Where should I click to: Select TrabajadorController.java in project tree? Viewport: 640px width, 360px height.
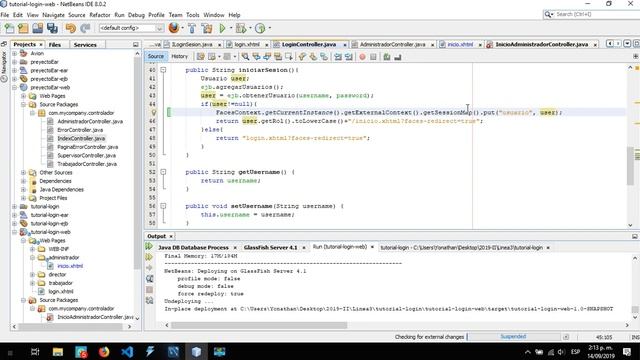coord(87,164)
